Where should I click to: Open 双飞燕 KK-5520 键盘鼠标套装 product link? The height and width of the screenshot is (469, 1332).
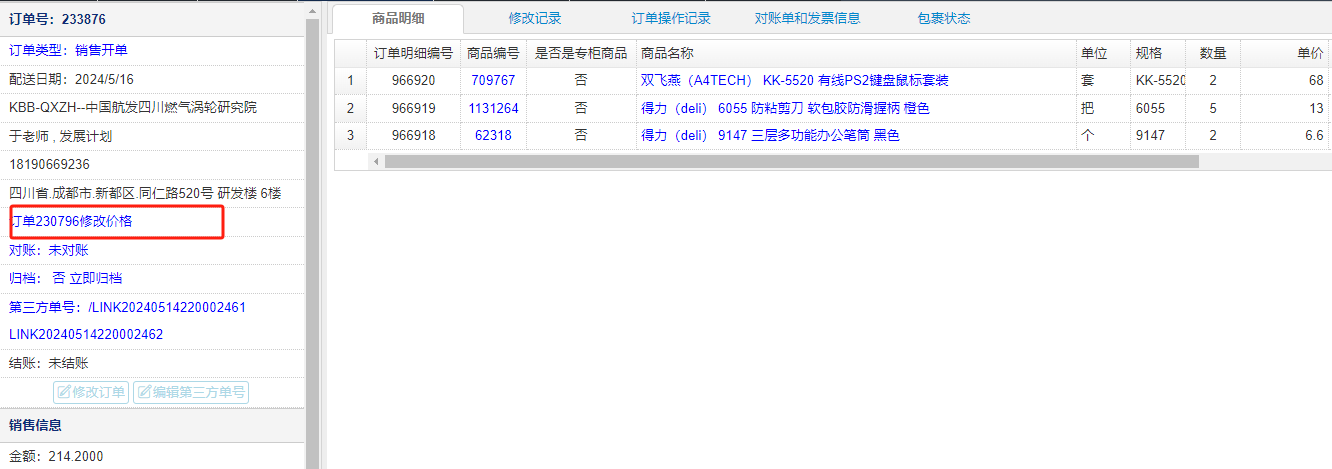[x=794, y=80]
